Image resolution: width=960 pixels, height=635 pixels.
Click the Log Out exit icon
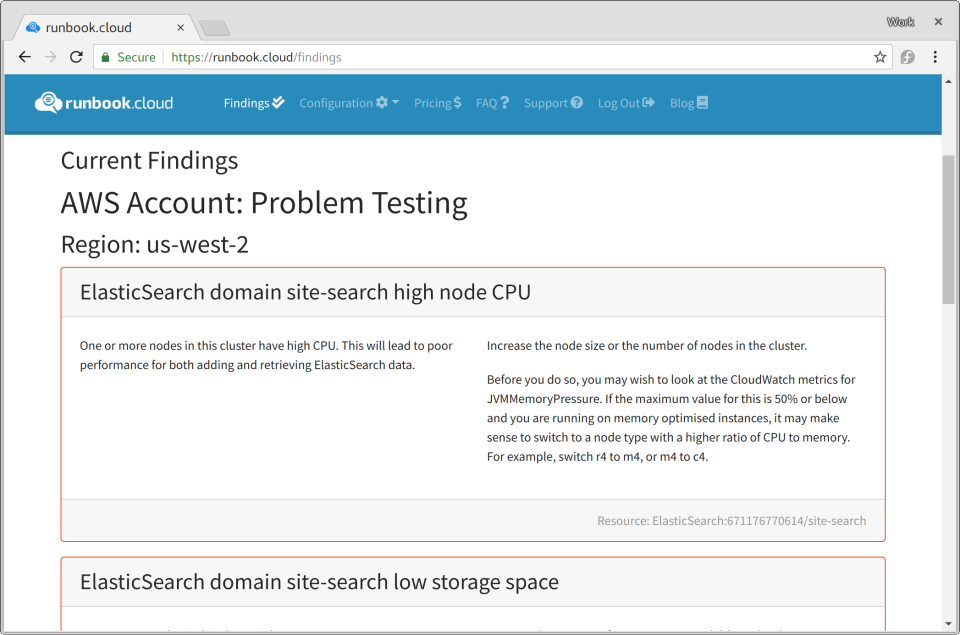[650, 102]
